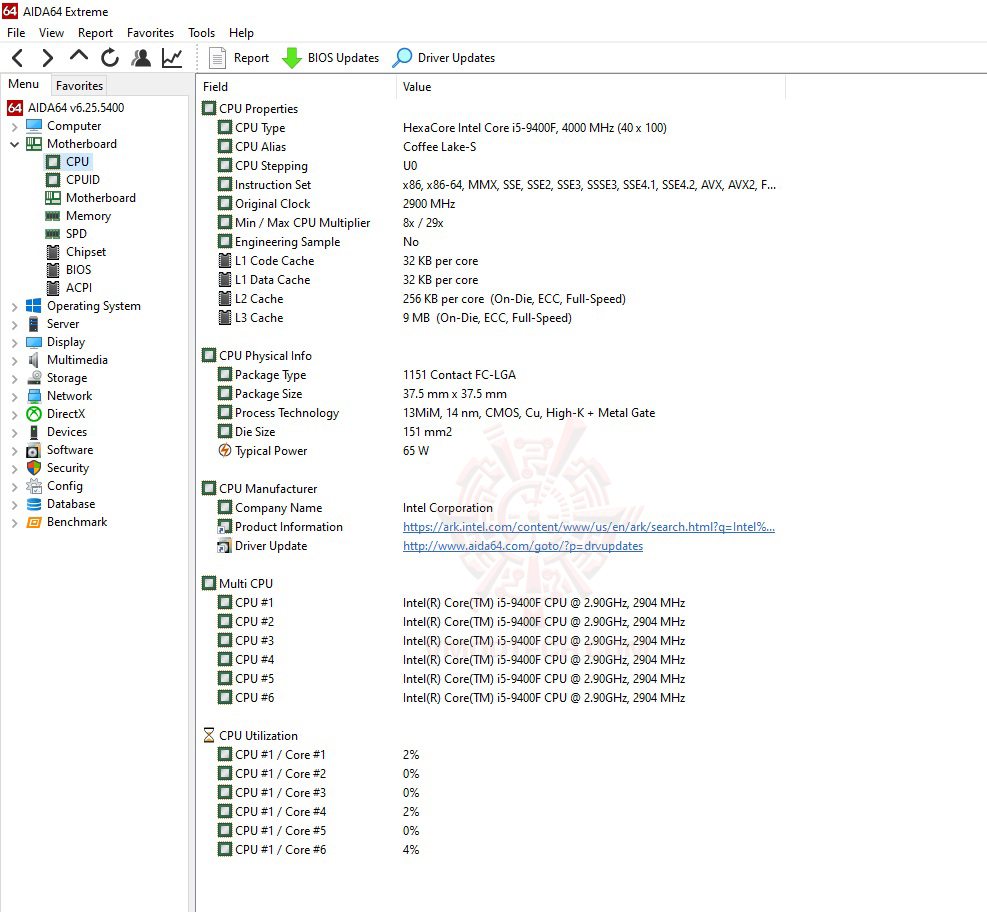Open the Report menu
Screen dimensions: 987x912
[x=95, y=33]
